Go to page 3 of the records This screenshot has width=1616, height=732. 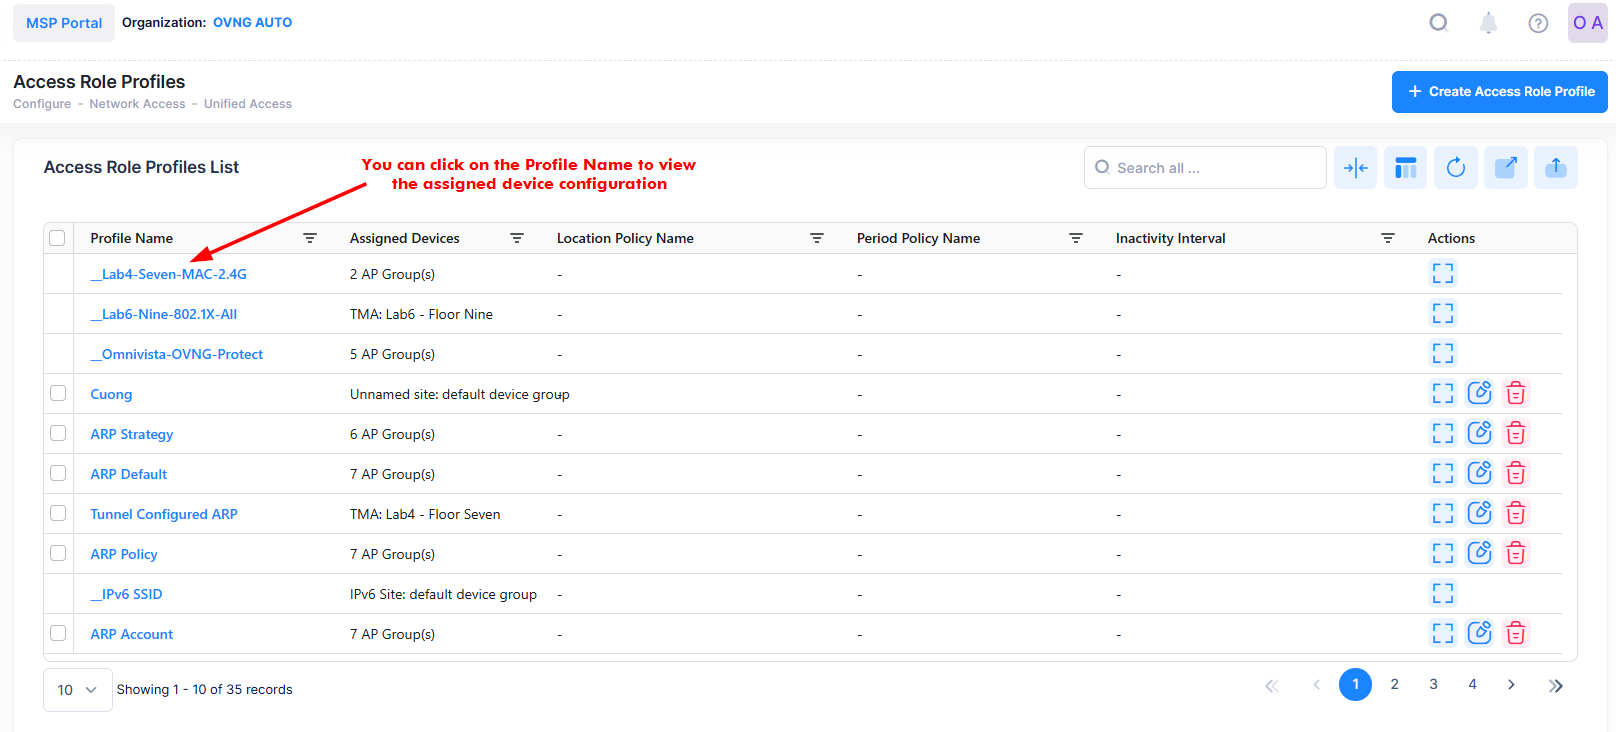tap(1433, 684)
